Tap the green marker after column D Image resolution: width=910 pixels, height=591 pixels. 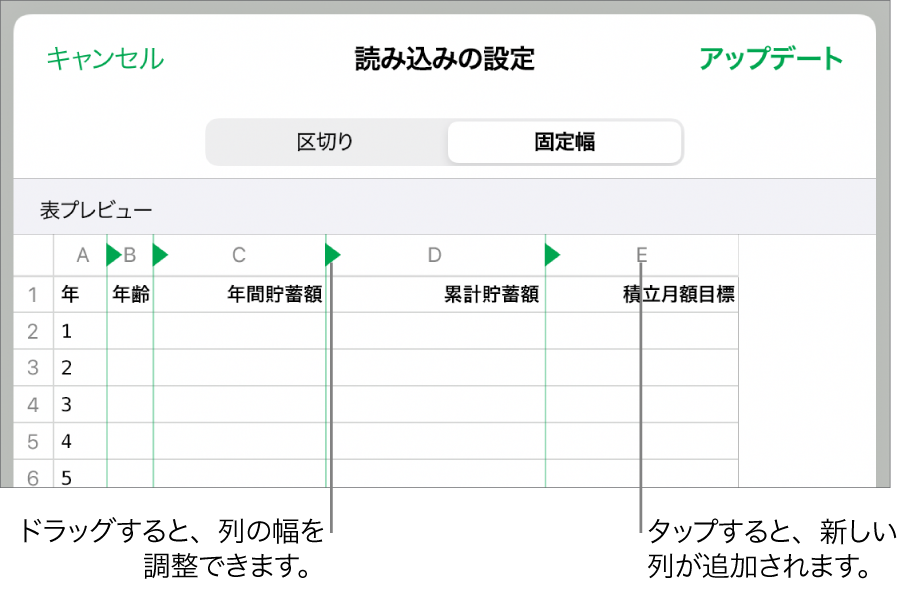(x=554, y=255)
